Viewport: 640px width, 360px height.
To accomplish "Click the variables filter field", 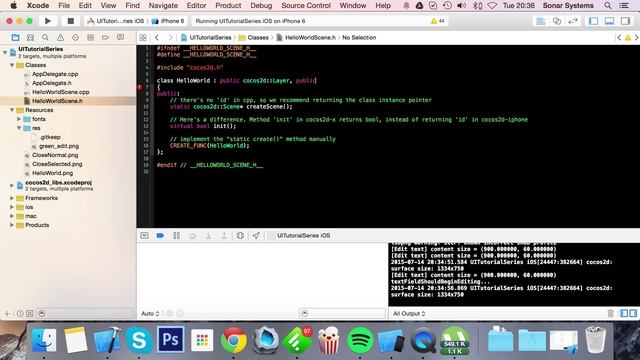I will (x=342, y=313).
